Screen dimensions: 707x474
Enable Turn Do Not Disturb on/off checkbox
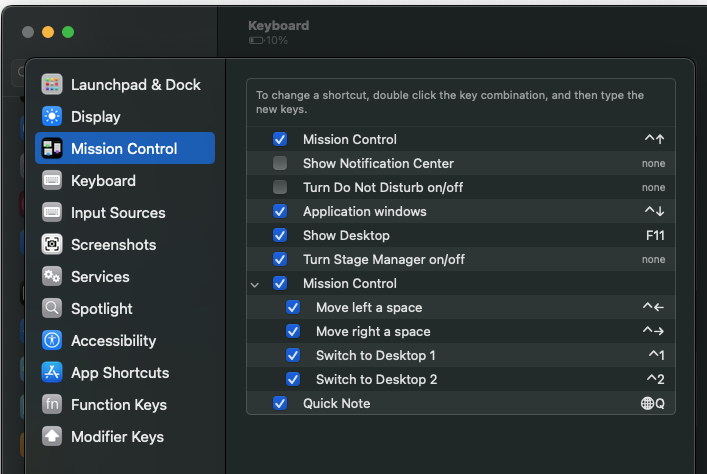[280, 187]
